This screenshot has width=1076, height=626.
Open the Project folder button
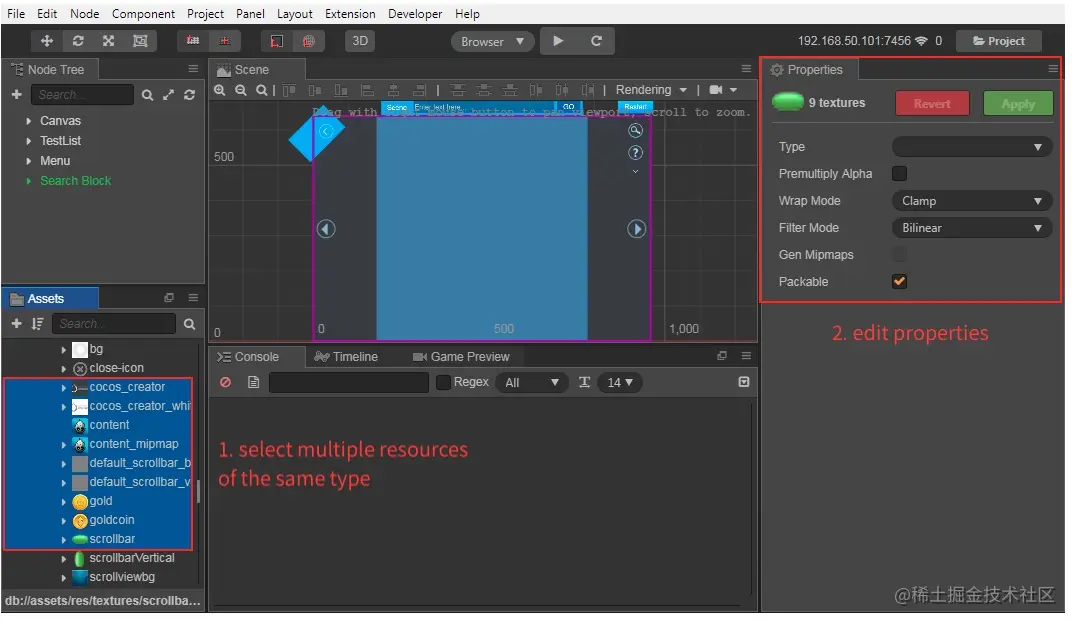point(998,41)
